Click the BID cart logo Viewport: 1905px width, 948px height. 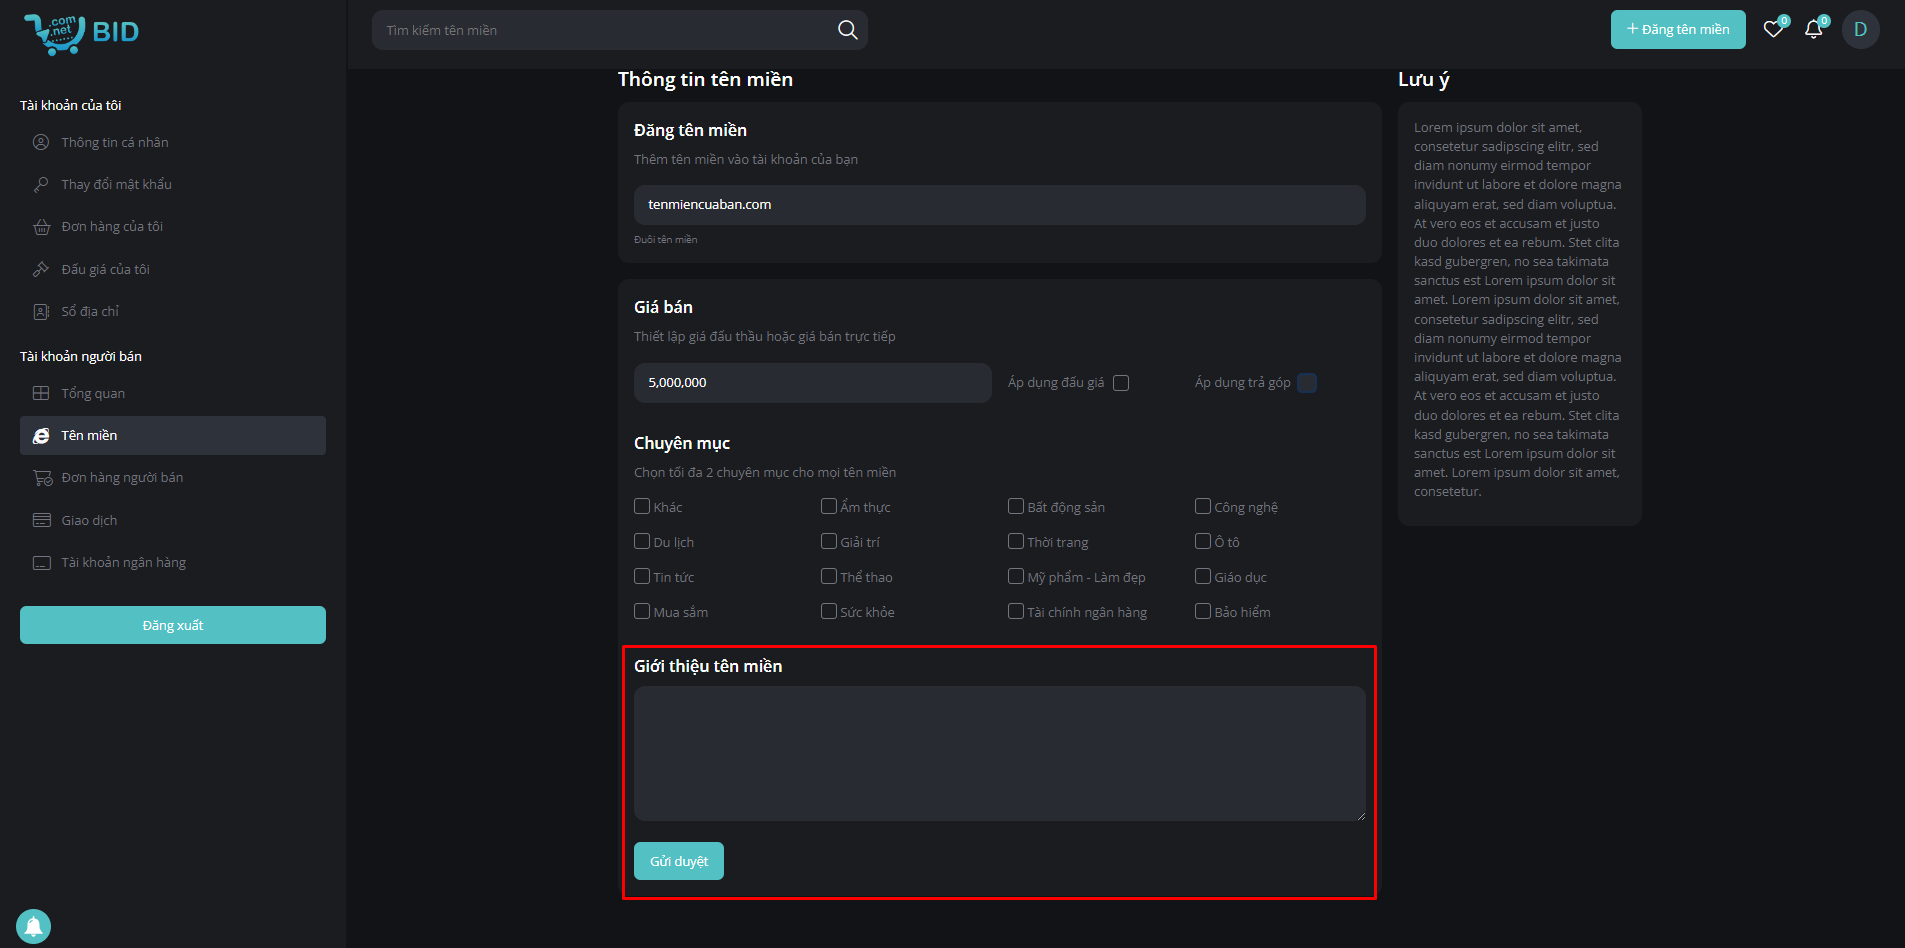[x=81, y=33]
